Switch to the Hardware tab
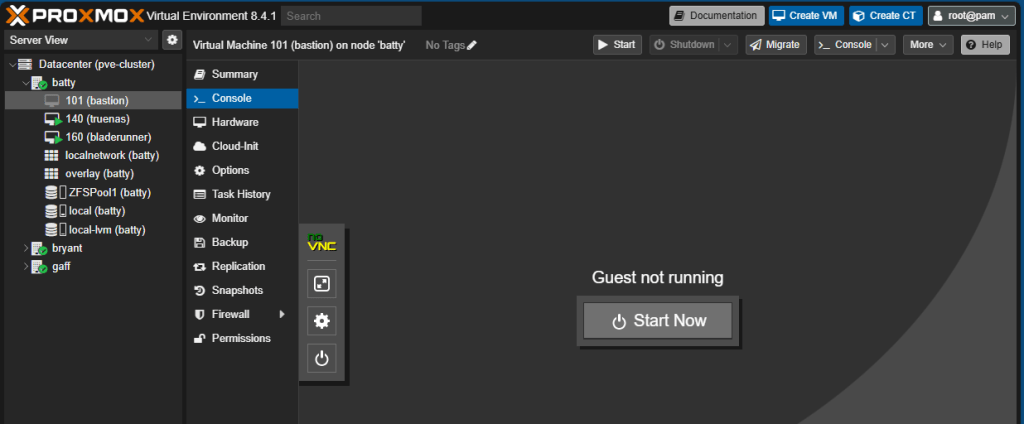Image resolution: width=1024 pixels, height=424 pixels. coord(234,122)
